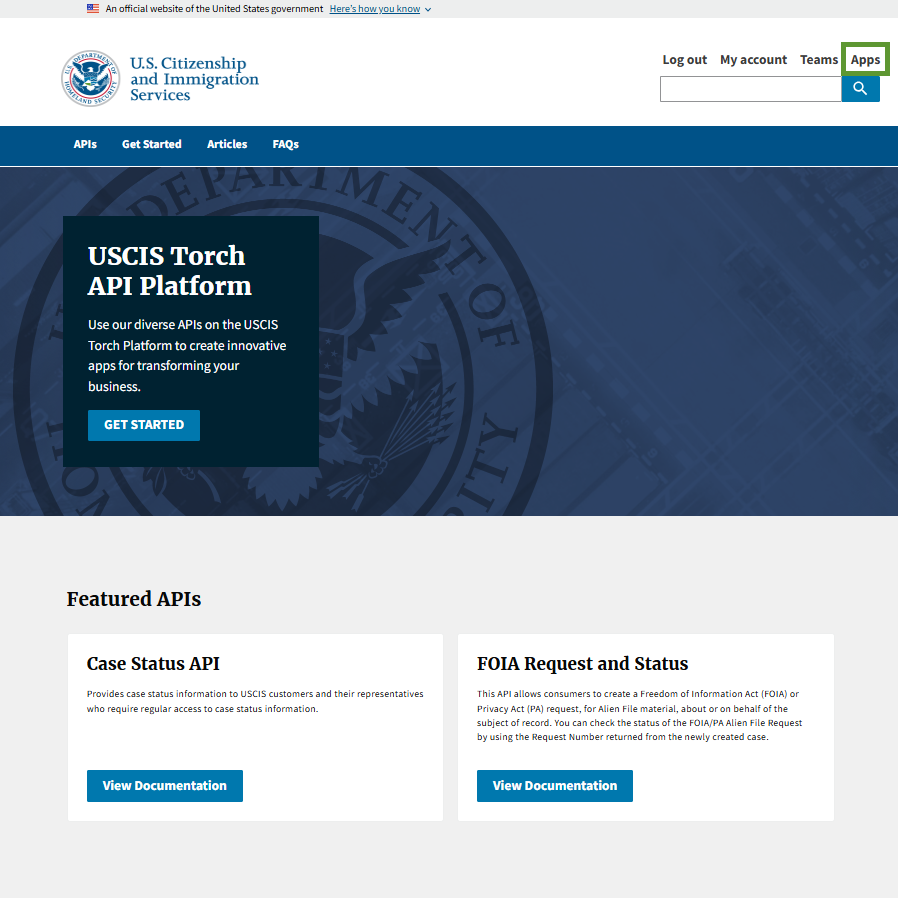Click the U.S. Citizenship and Immigration Services wordmark
The width and height of the screenshot is (898, 898).
coord(194,78)
